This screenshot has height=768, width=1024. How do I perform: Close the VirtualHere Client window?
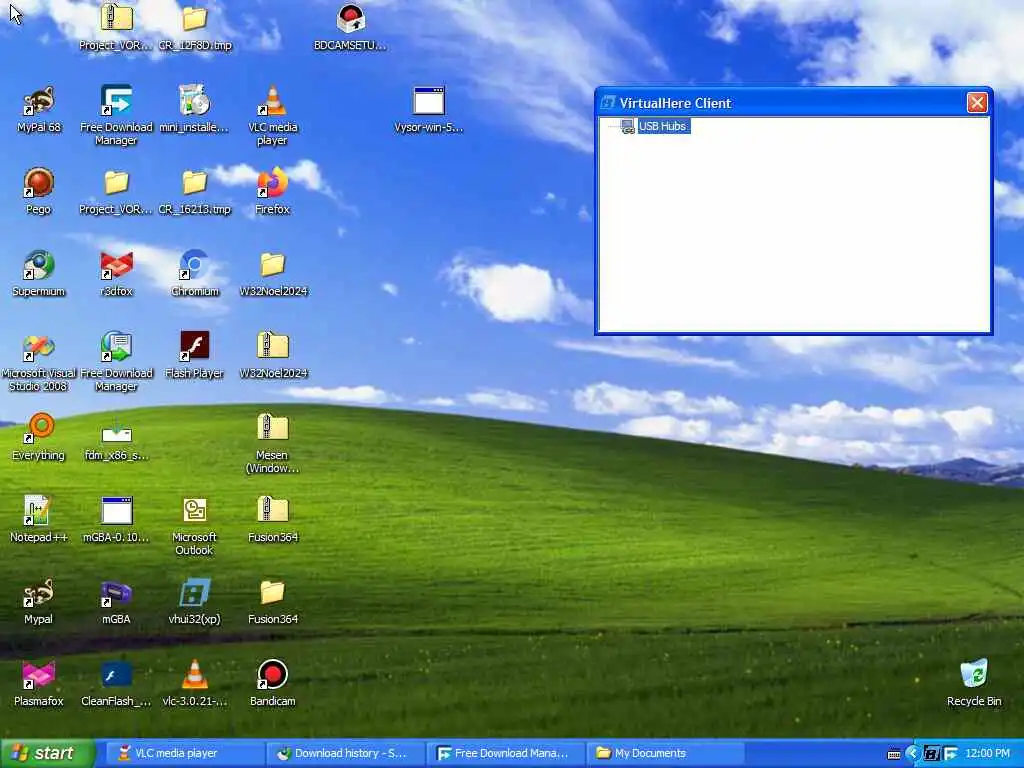977,103
